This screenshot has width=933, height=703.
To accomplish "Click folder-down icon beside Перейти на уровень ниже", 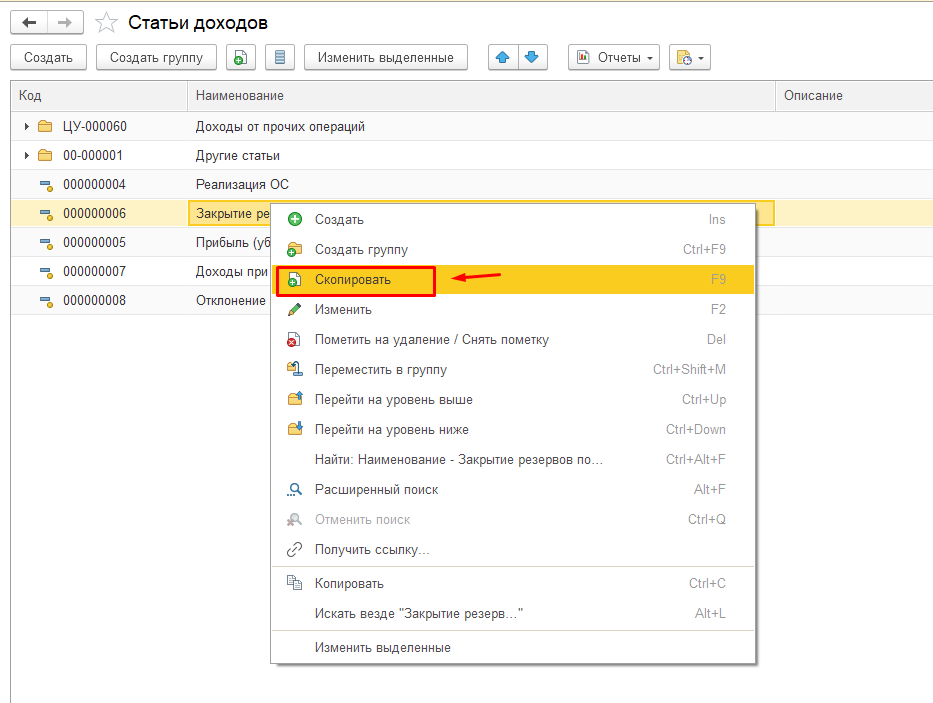I will 295,428.
